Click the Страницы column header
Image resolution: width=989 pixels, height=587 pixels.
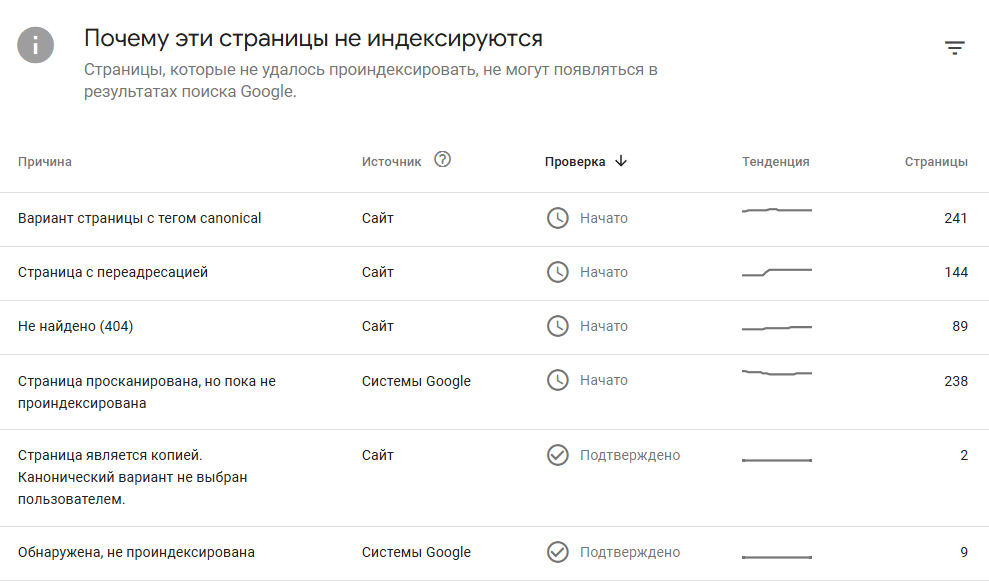pos(936,162)
